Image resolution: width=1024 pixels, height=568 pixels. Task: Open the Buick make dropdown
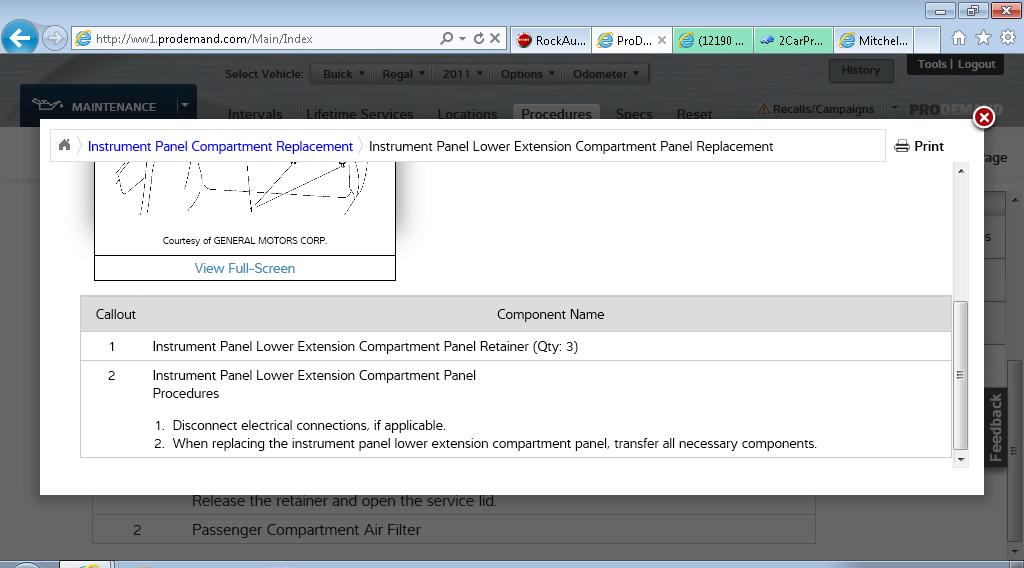tap(343, 74)
